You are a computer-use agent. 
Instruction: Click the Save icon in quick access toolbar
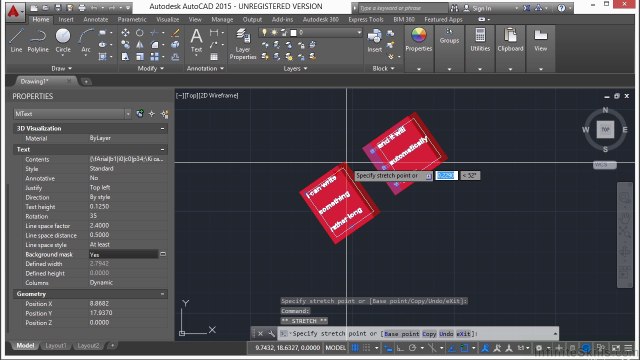pos(58,8)
